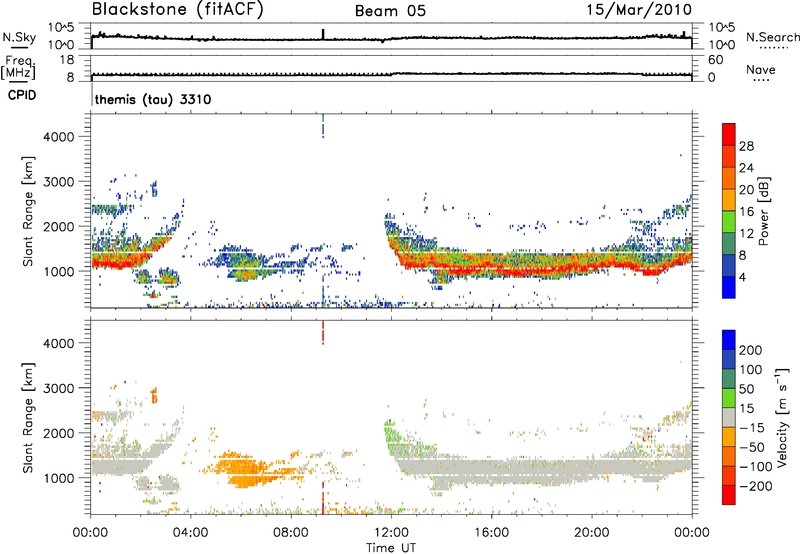
Task: Pick the bright blue bottom power segment
Action: point(729,287)
